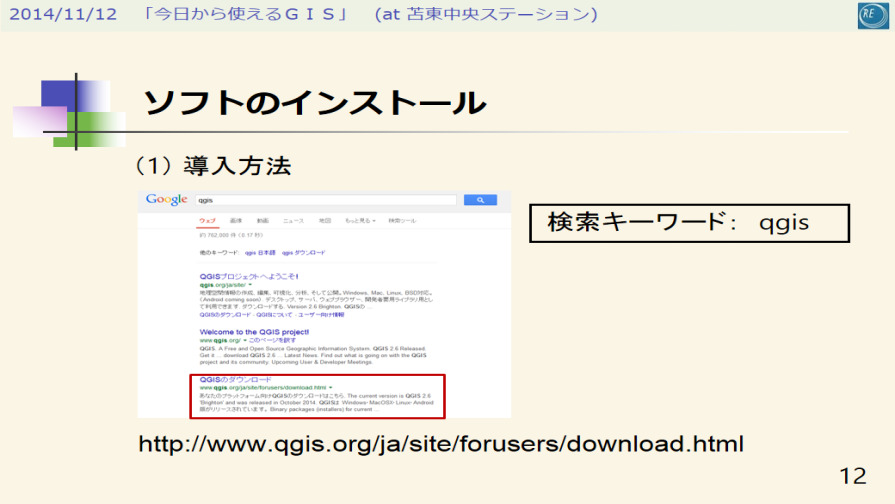Select the ウェブ search tab
This screenshot has width=895, height=504.
tap(207, 220)
